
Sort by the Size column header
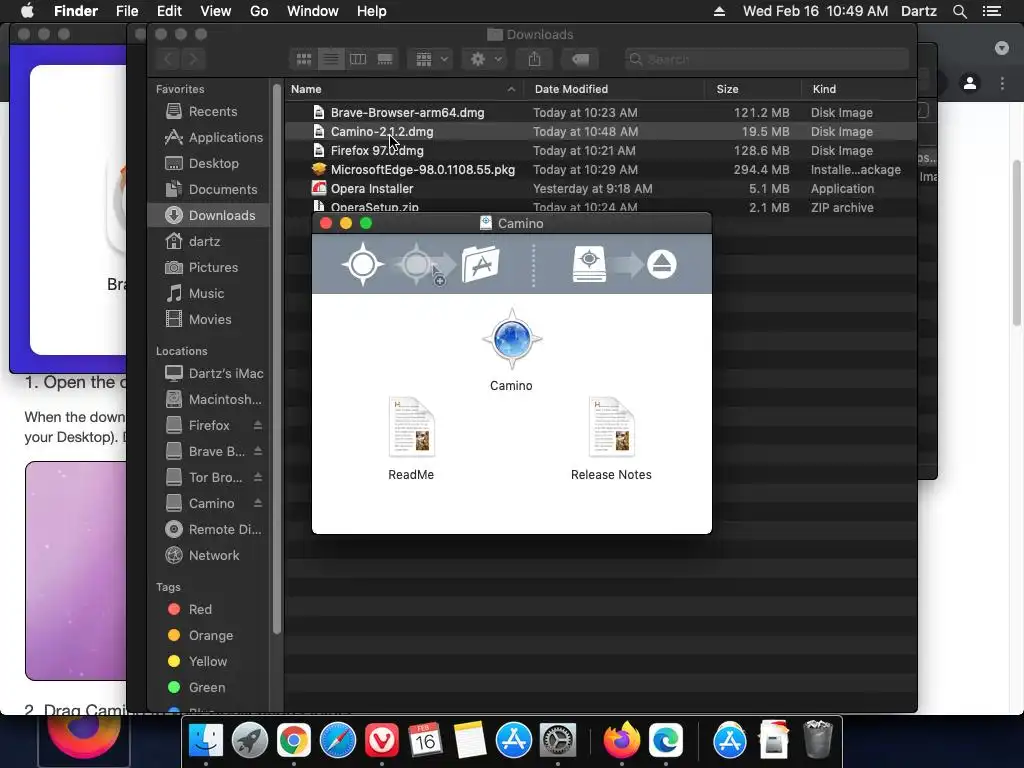(754, 89)
